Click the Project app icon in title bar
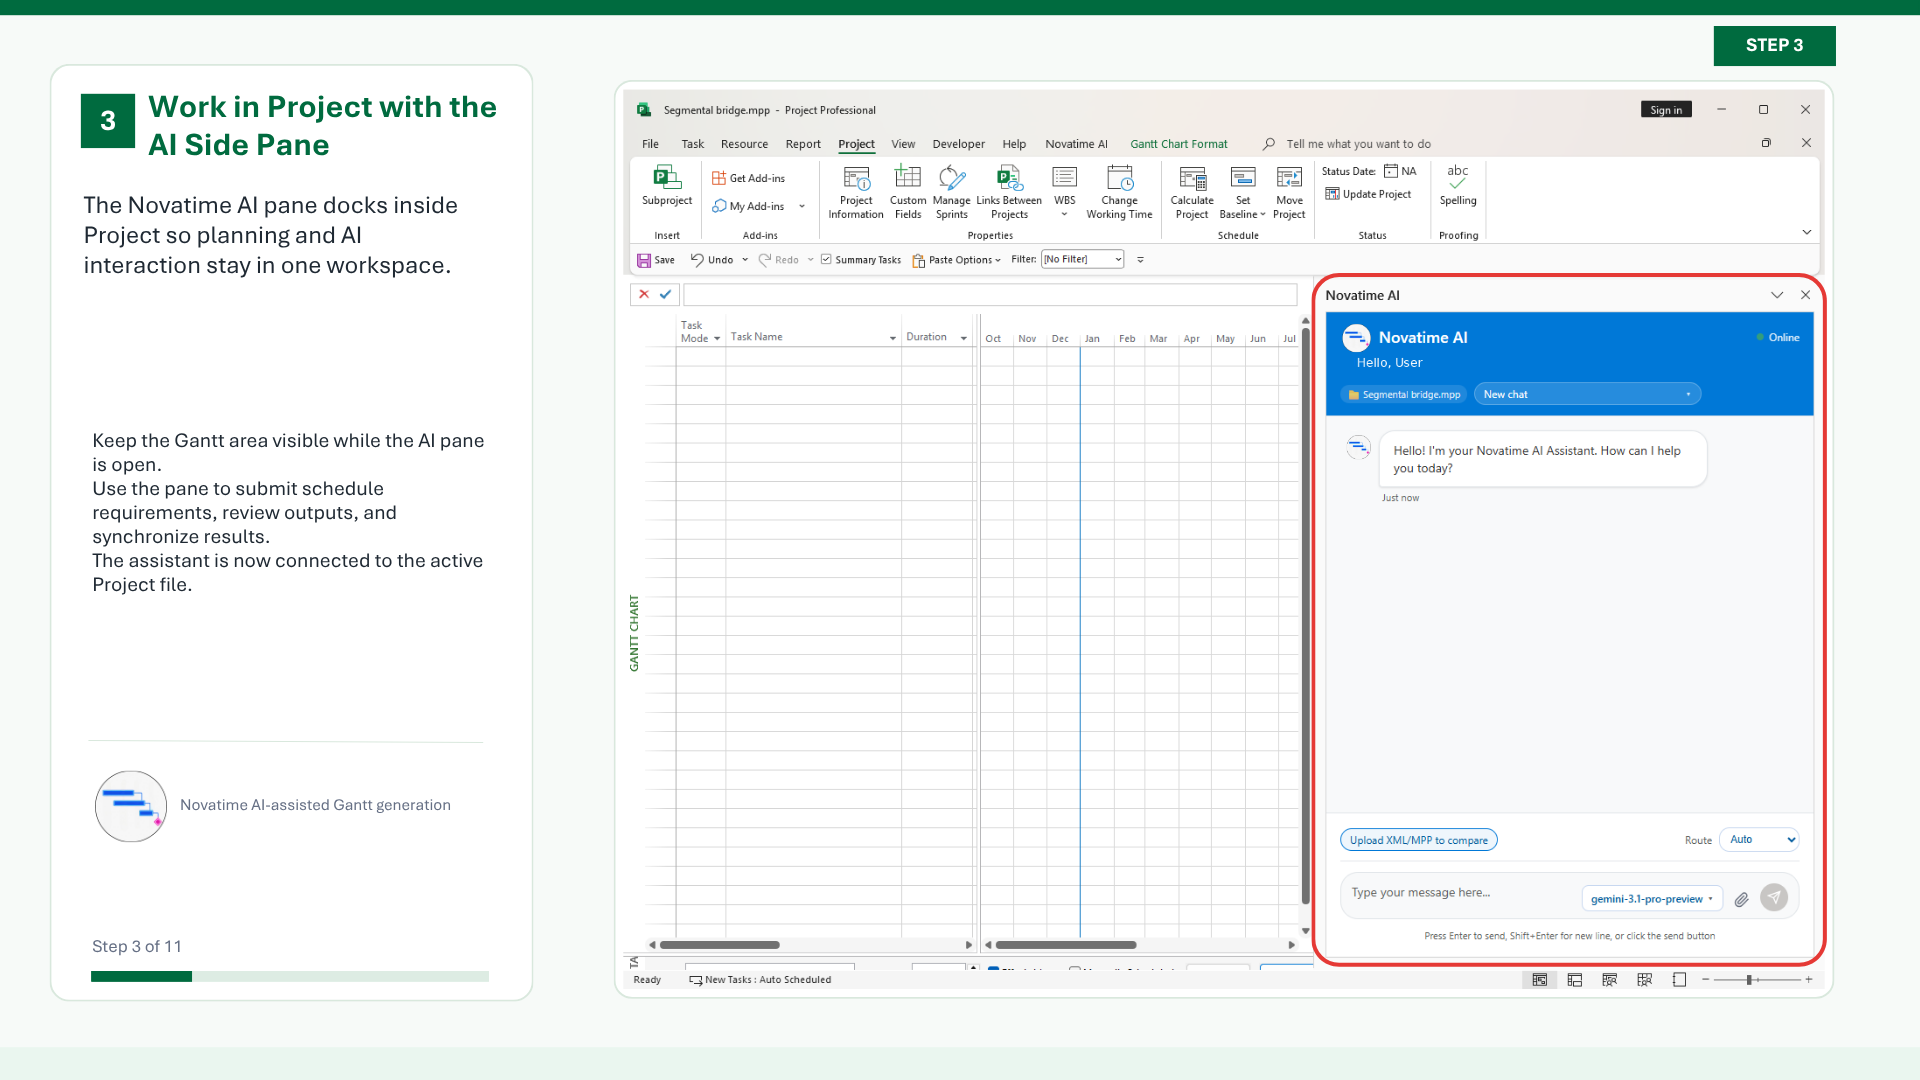The image size is (1920, 1080). pos(645,110)
